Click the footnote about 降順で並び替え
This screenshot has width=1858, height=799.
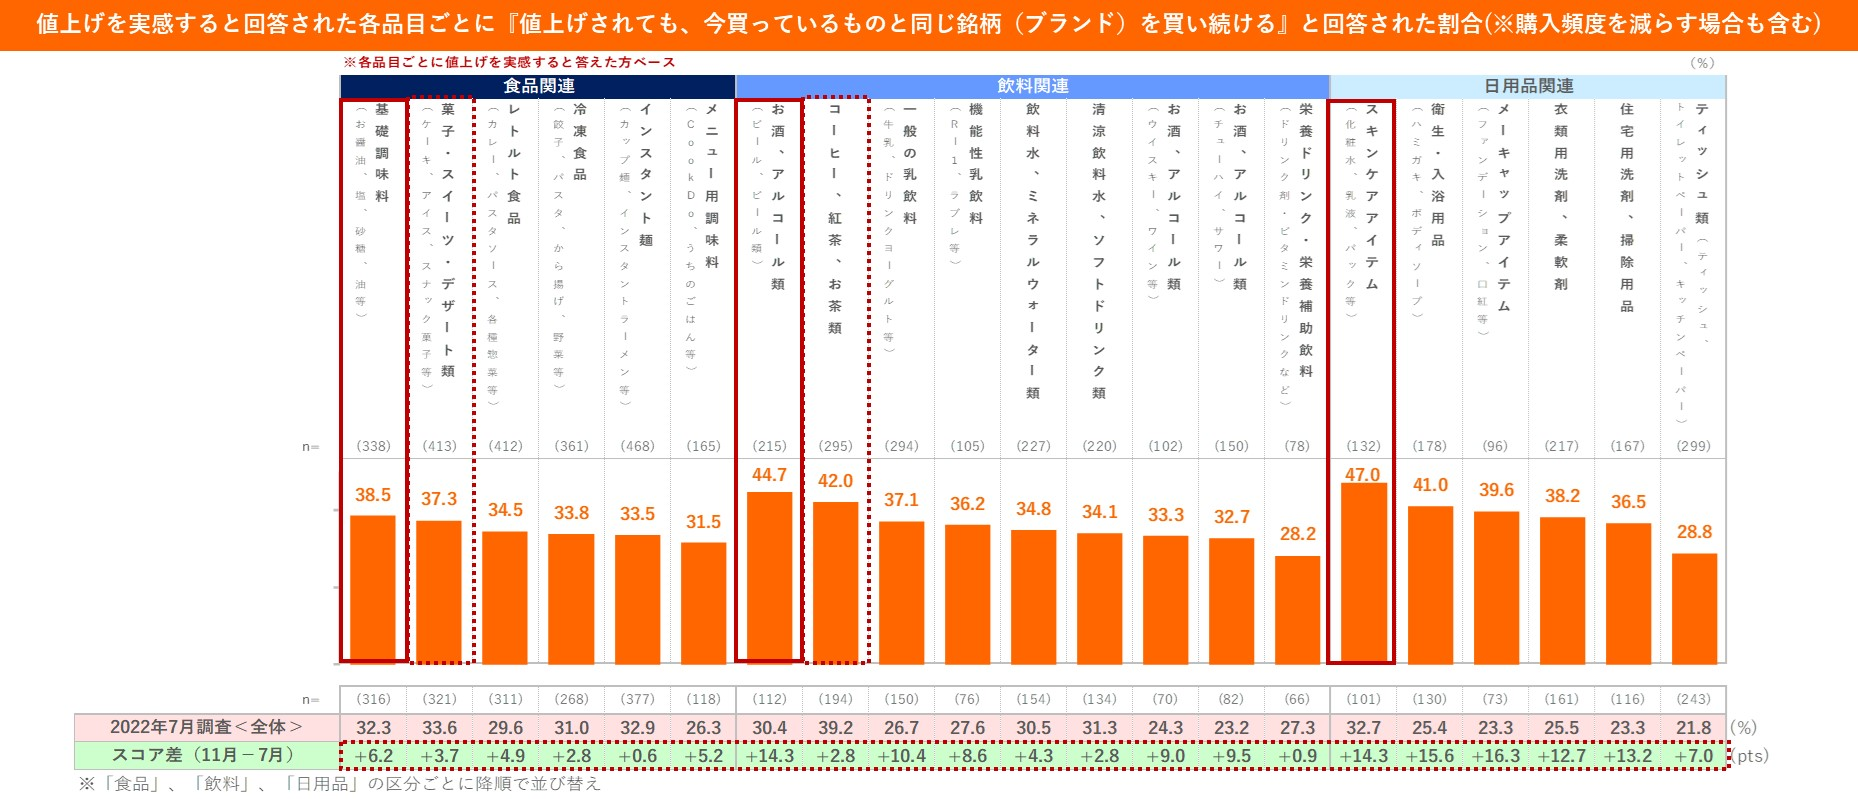click(x=340, y=783)
